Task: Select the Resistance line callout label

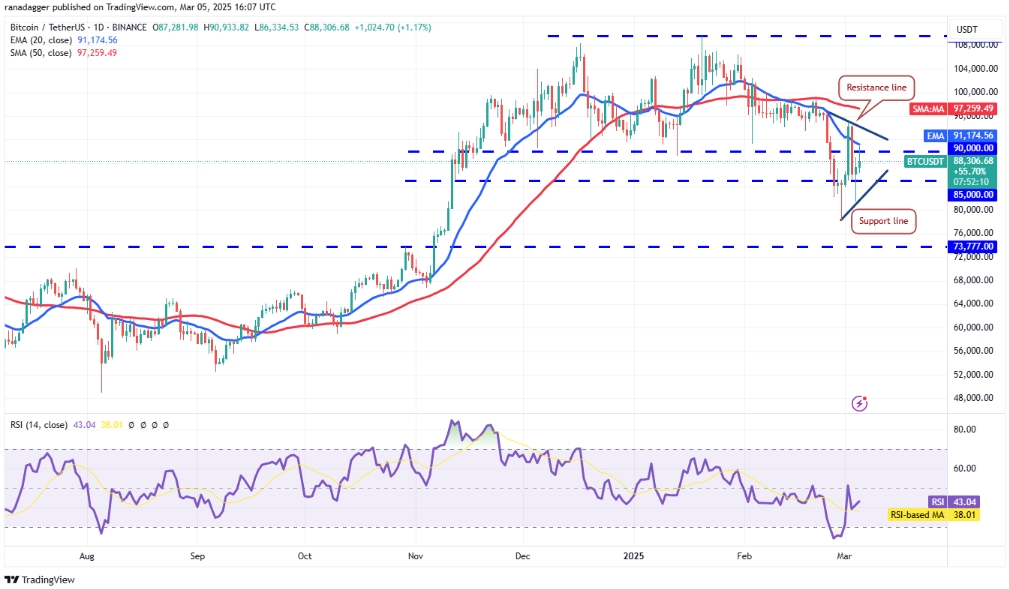Action: click(x=876, y=88)
